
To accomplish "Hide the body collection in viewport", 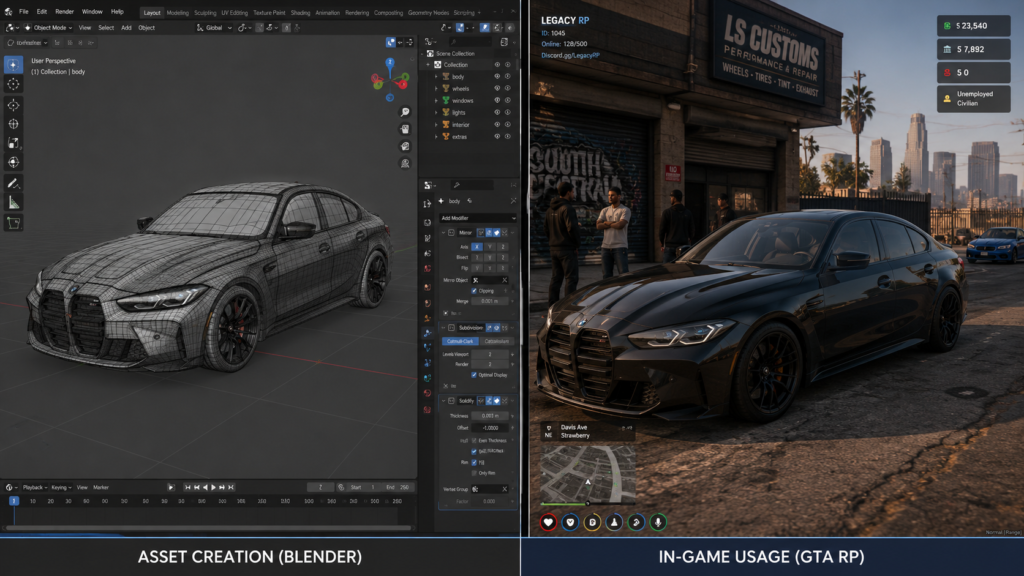I will click(497, 76).
